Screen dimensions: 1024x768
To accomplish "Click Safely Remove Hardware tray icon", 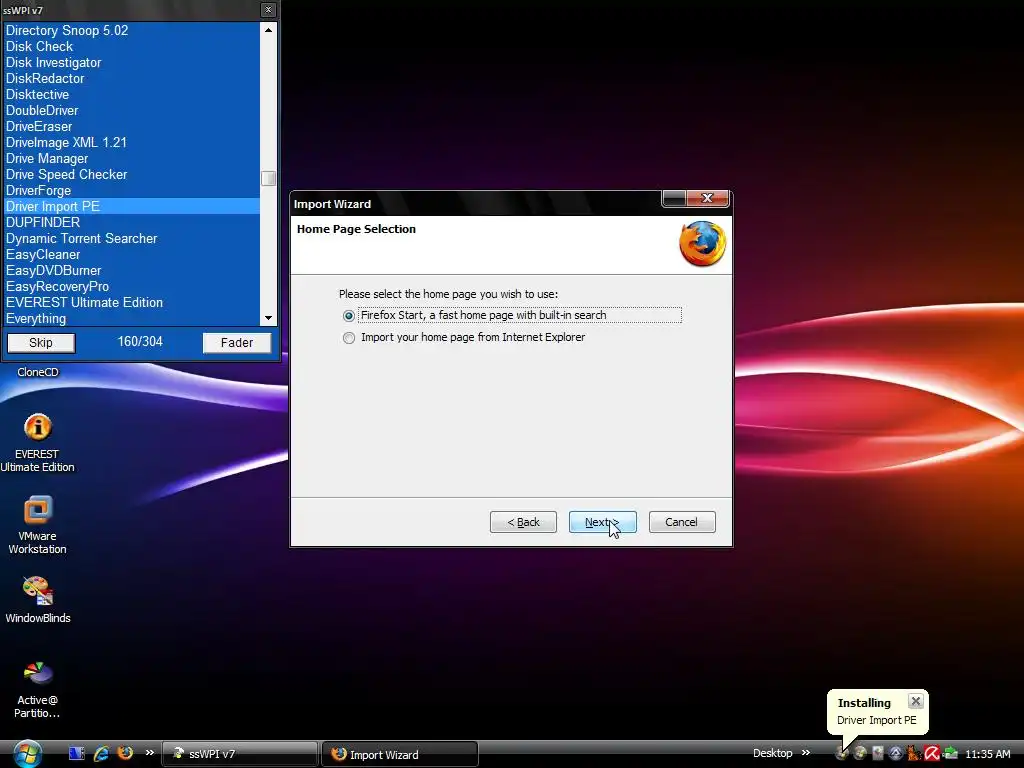I will (951, 753).
